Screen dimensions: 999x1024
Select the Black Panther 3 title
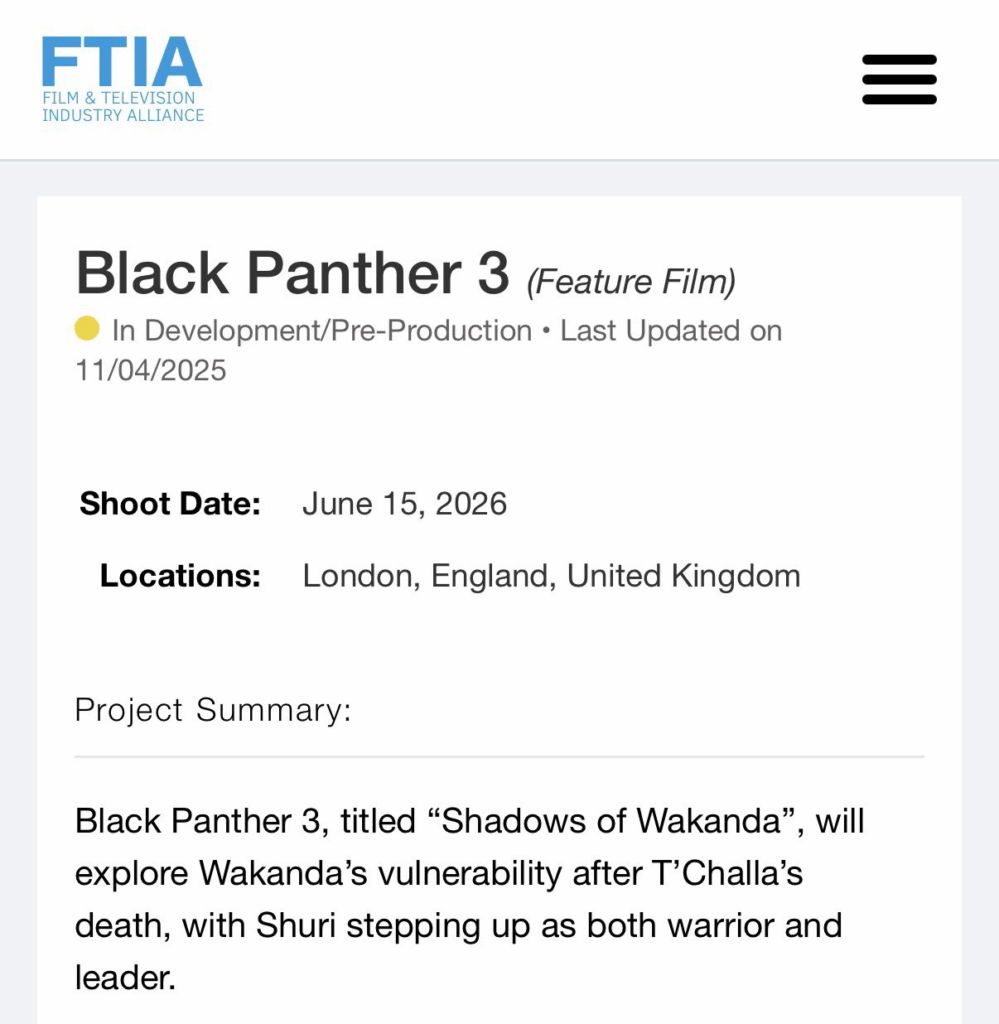(x=292, y=272)
